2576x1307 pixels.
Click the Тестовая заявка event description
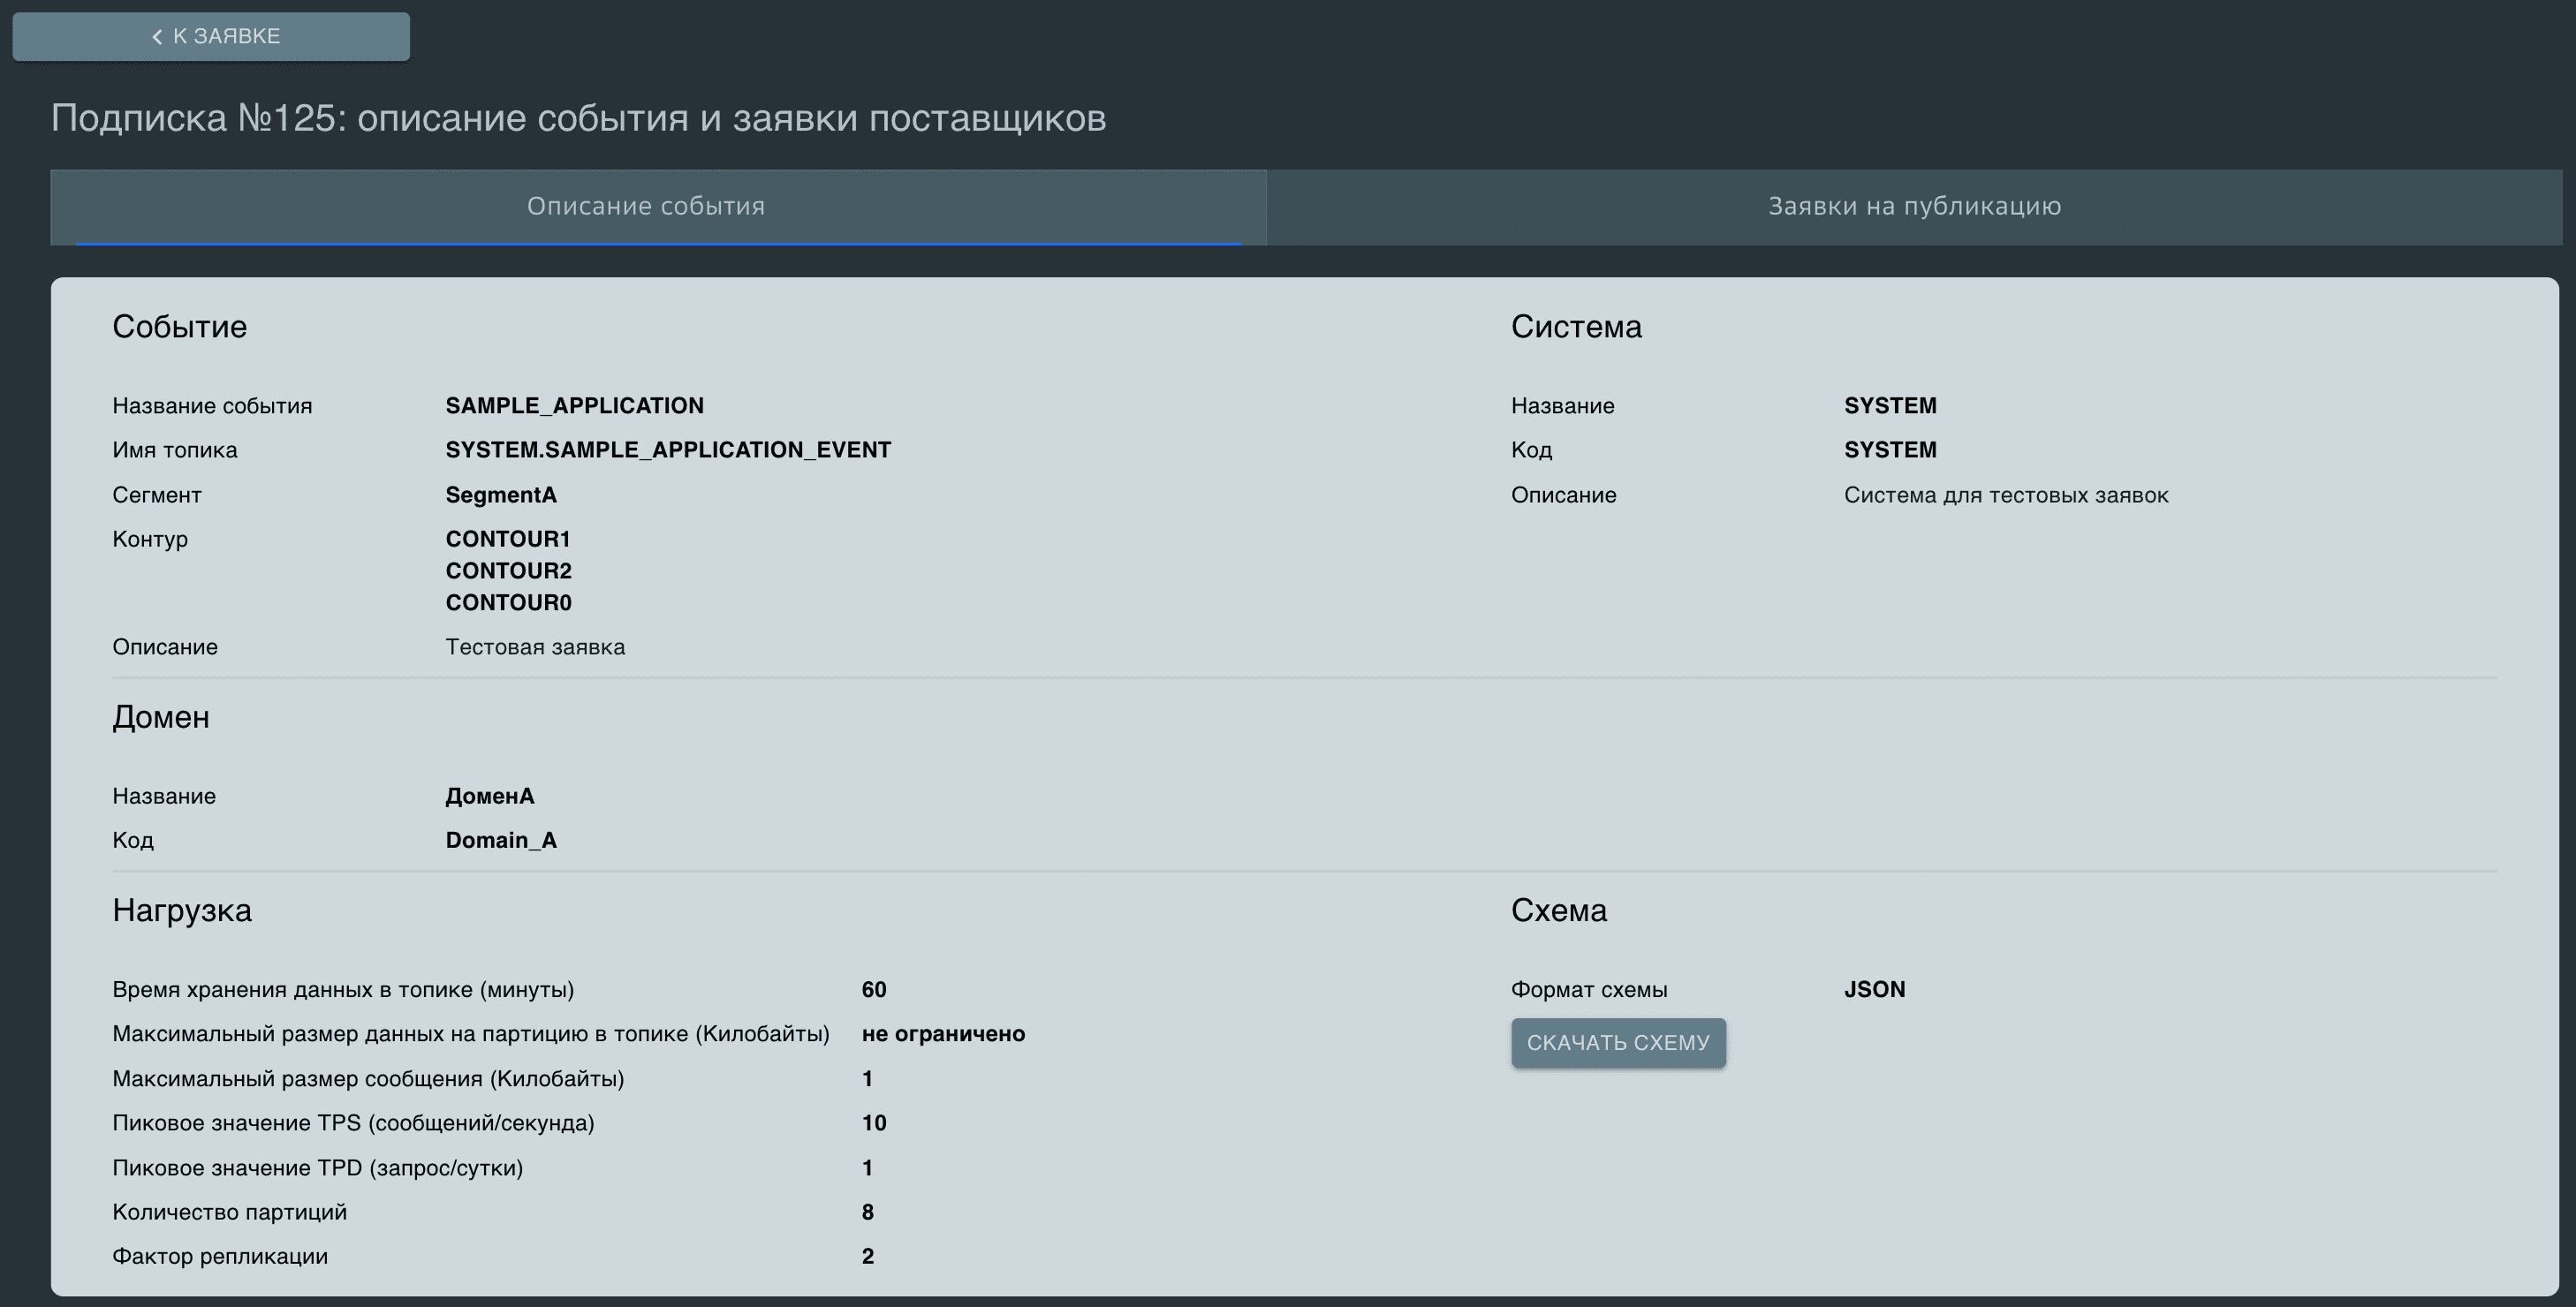(x=535, y=647)
